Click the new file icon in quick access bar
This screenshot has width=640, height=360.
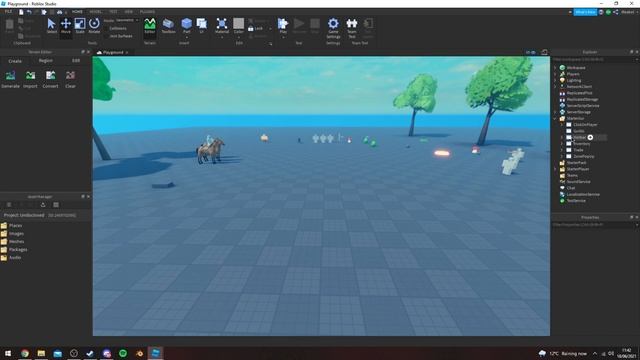coord(21,12)
